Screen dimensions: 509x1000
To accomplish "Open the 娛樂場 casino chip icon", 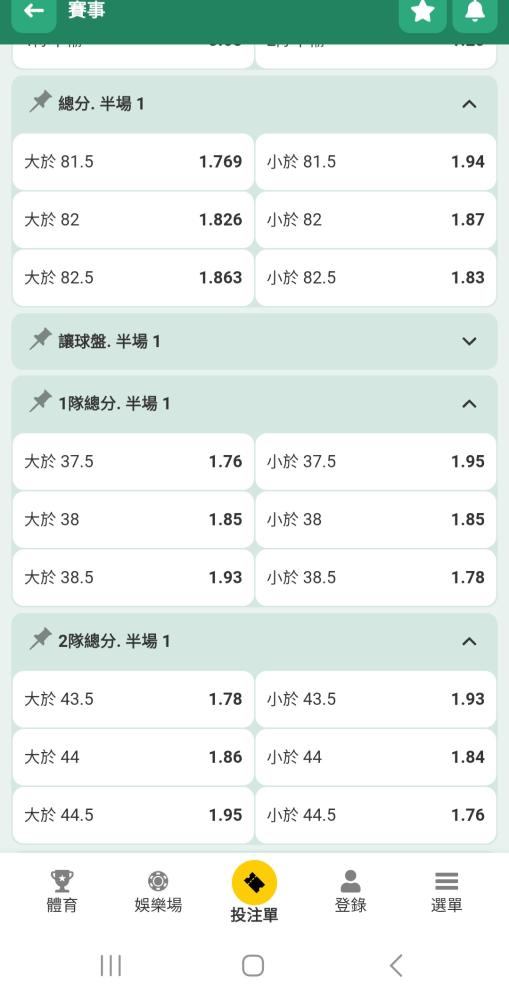I will pyautogui.click(x=158, y=881).
